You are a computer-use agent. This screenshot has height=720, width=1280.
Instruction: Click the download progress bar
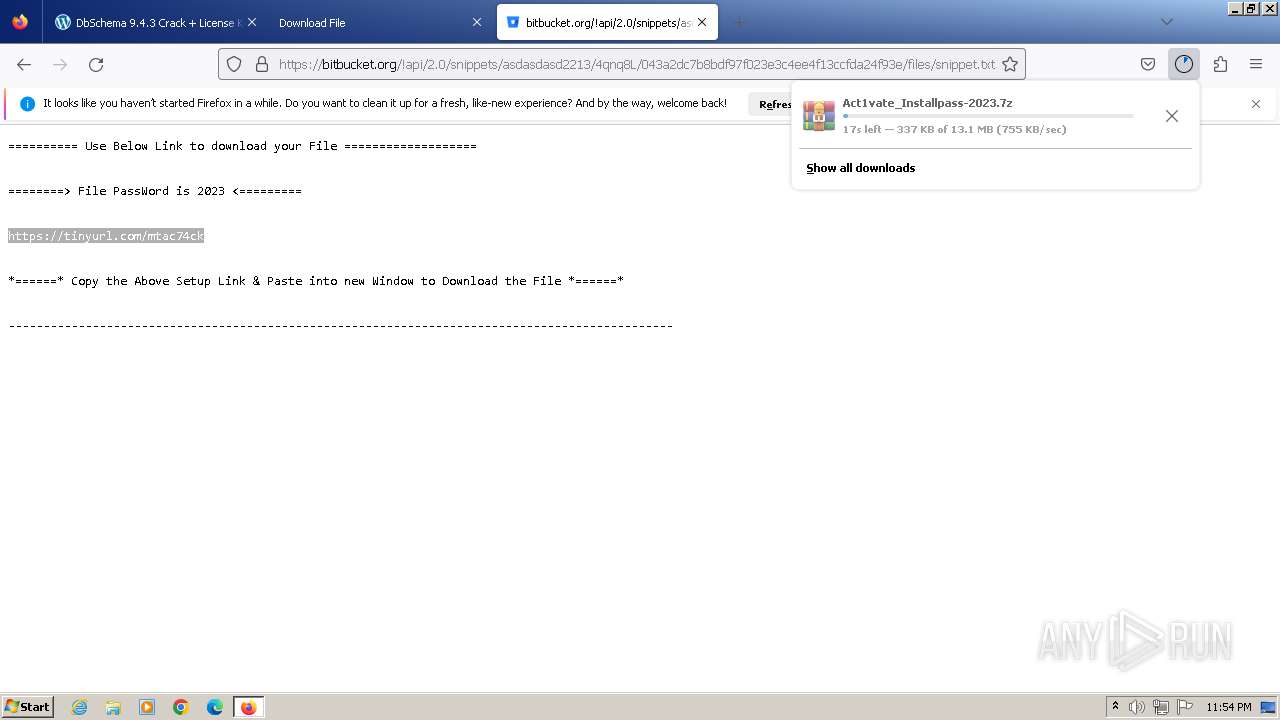[988, 116]
